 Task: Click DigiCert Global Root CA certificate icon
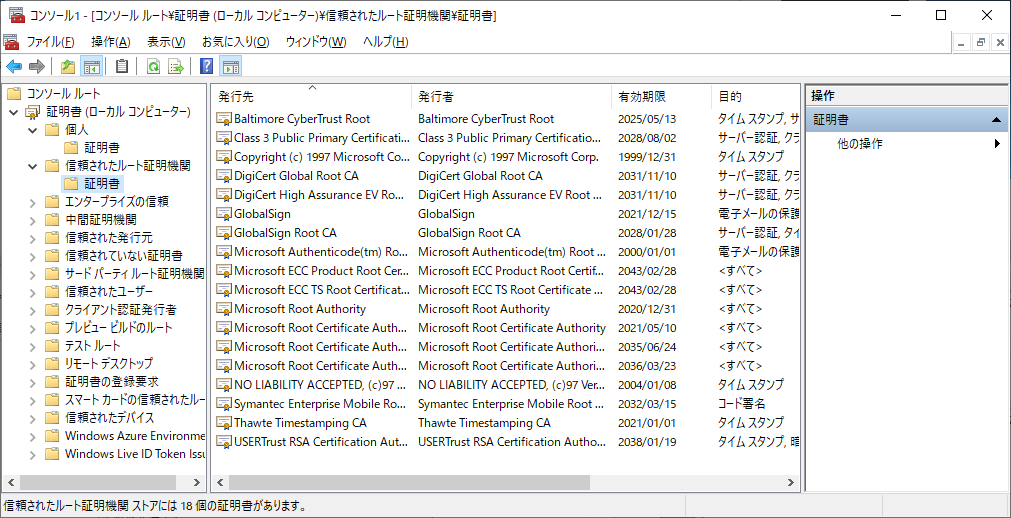coord(224,176)
